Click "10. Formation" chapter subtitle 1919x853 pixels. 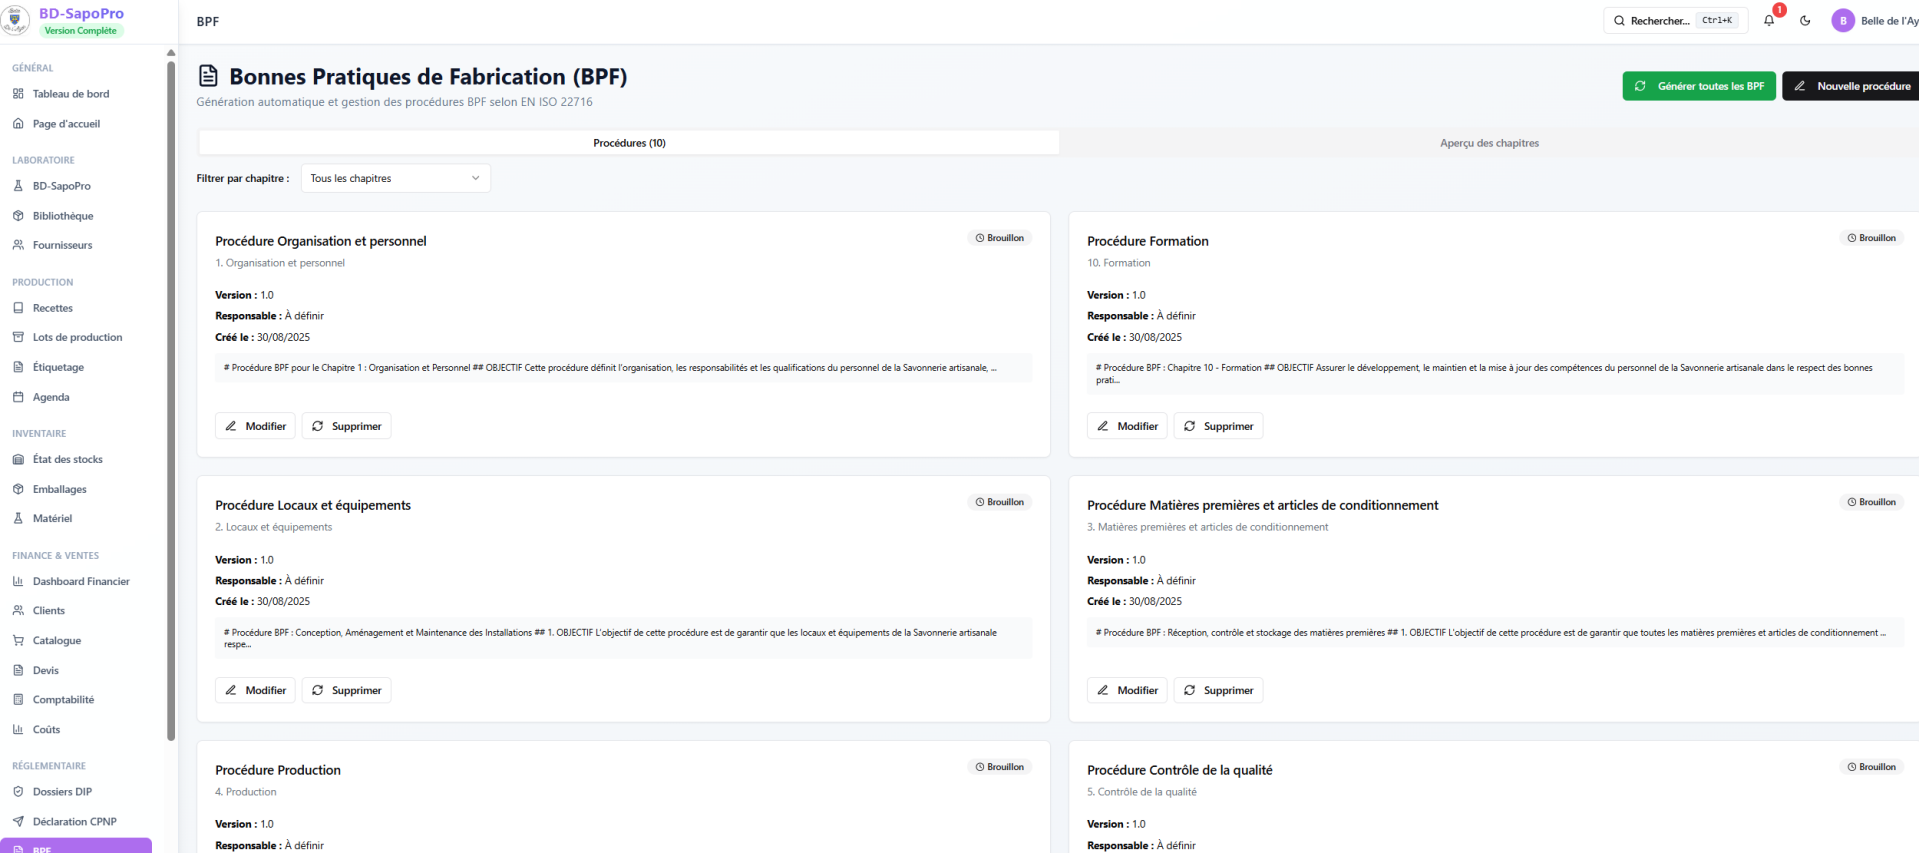coord(1119,263)
